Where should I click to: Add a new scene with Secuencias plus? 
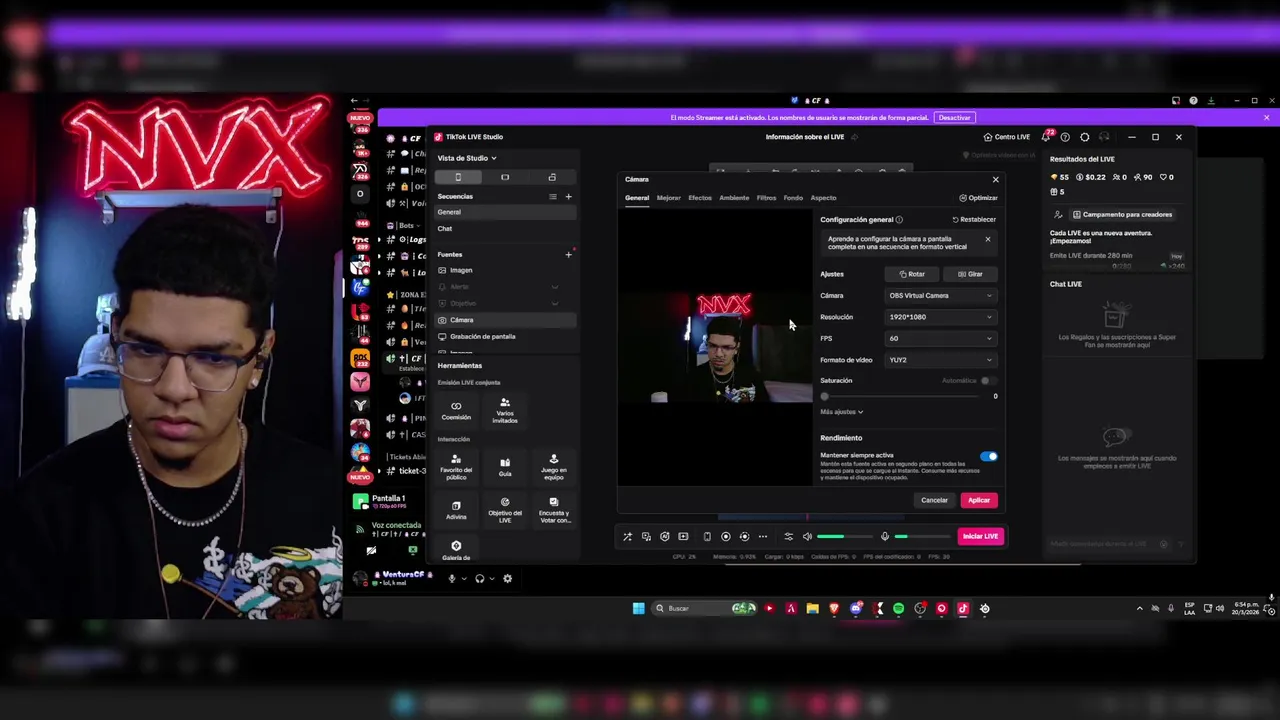pos(568,196)
